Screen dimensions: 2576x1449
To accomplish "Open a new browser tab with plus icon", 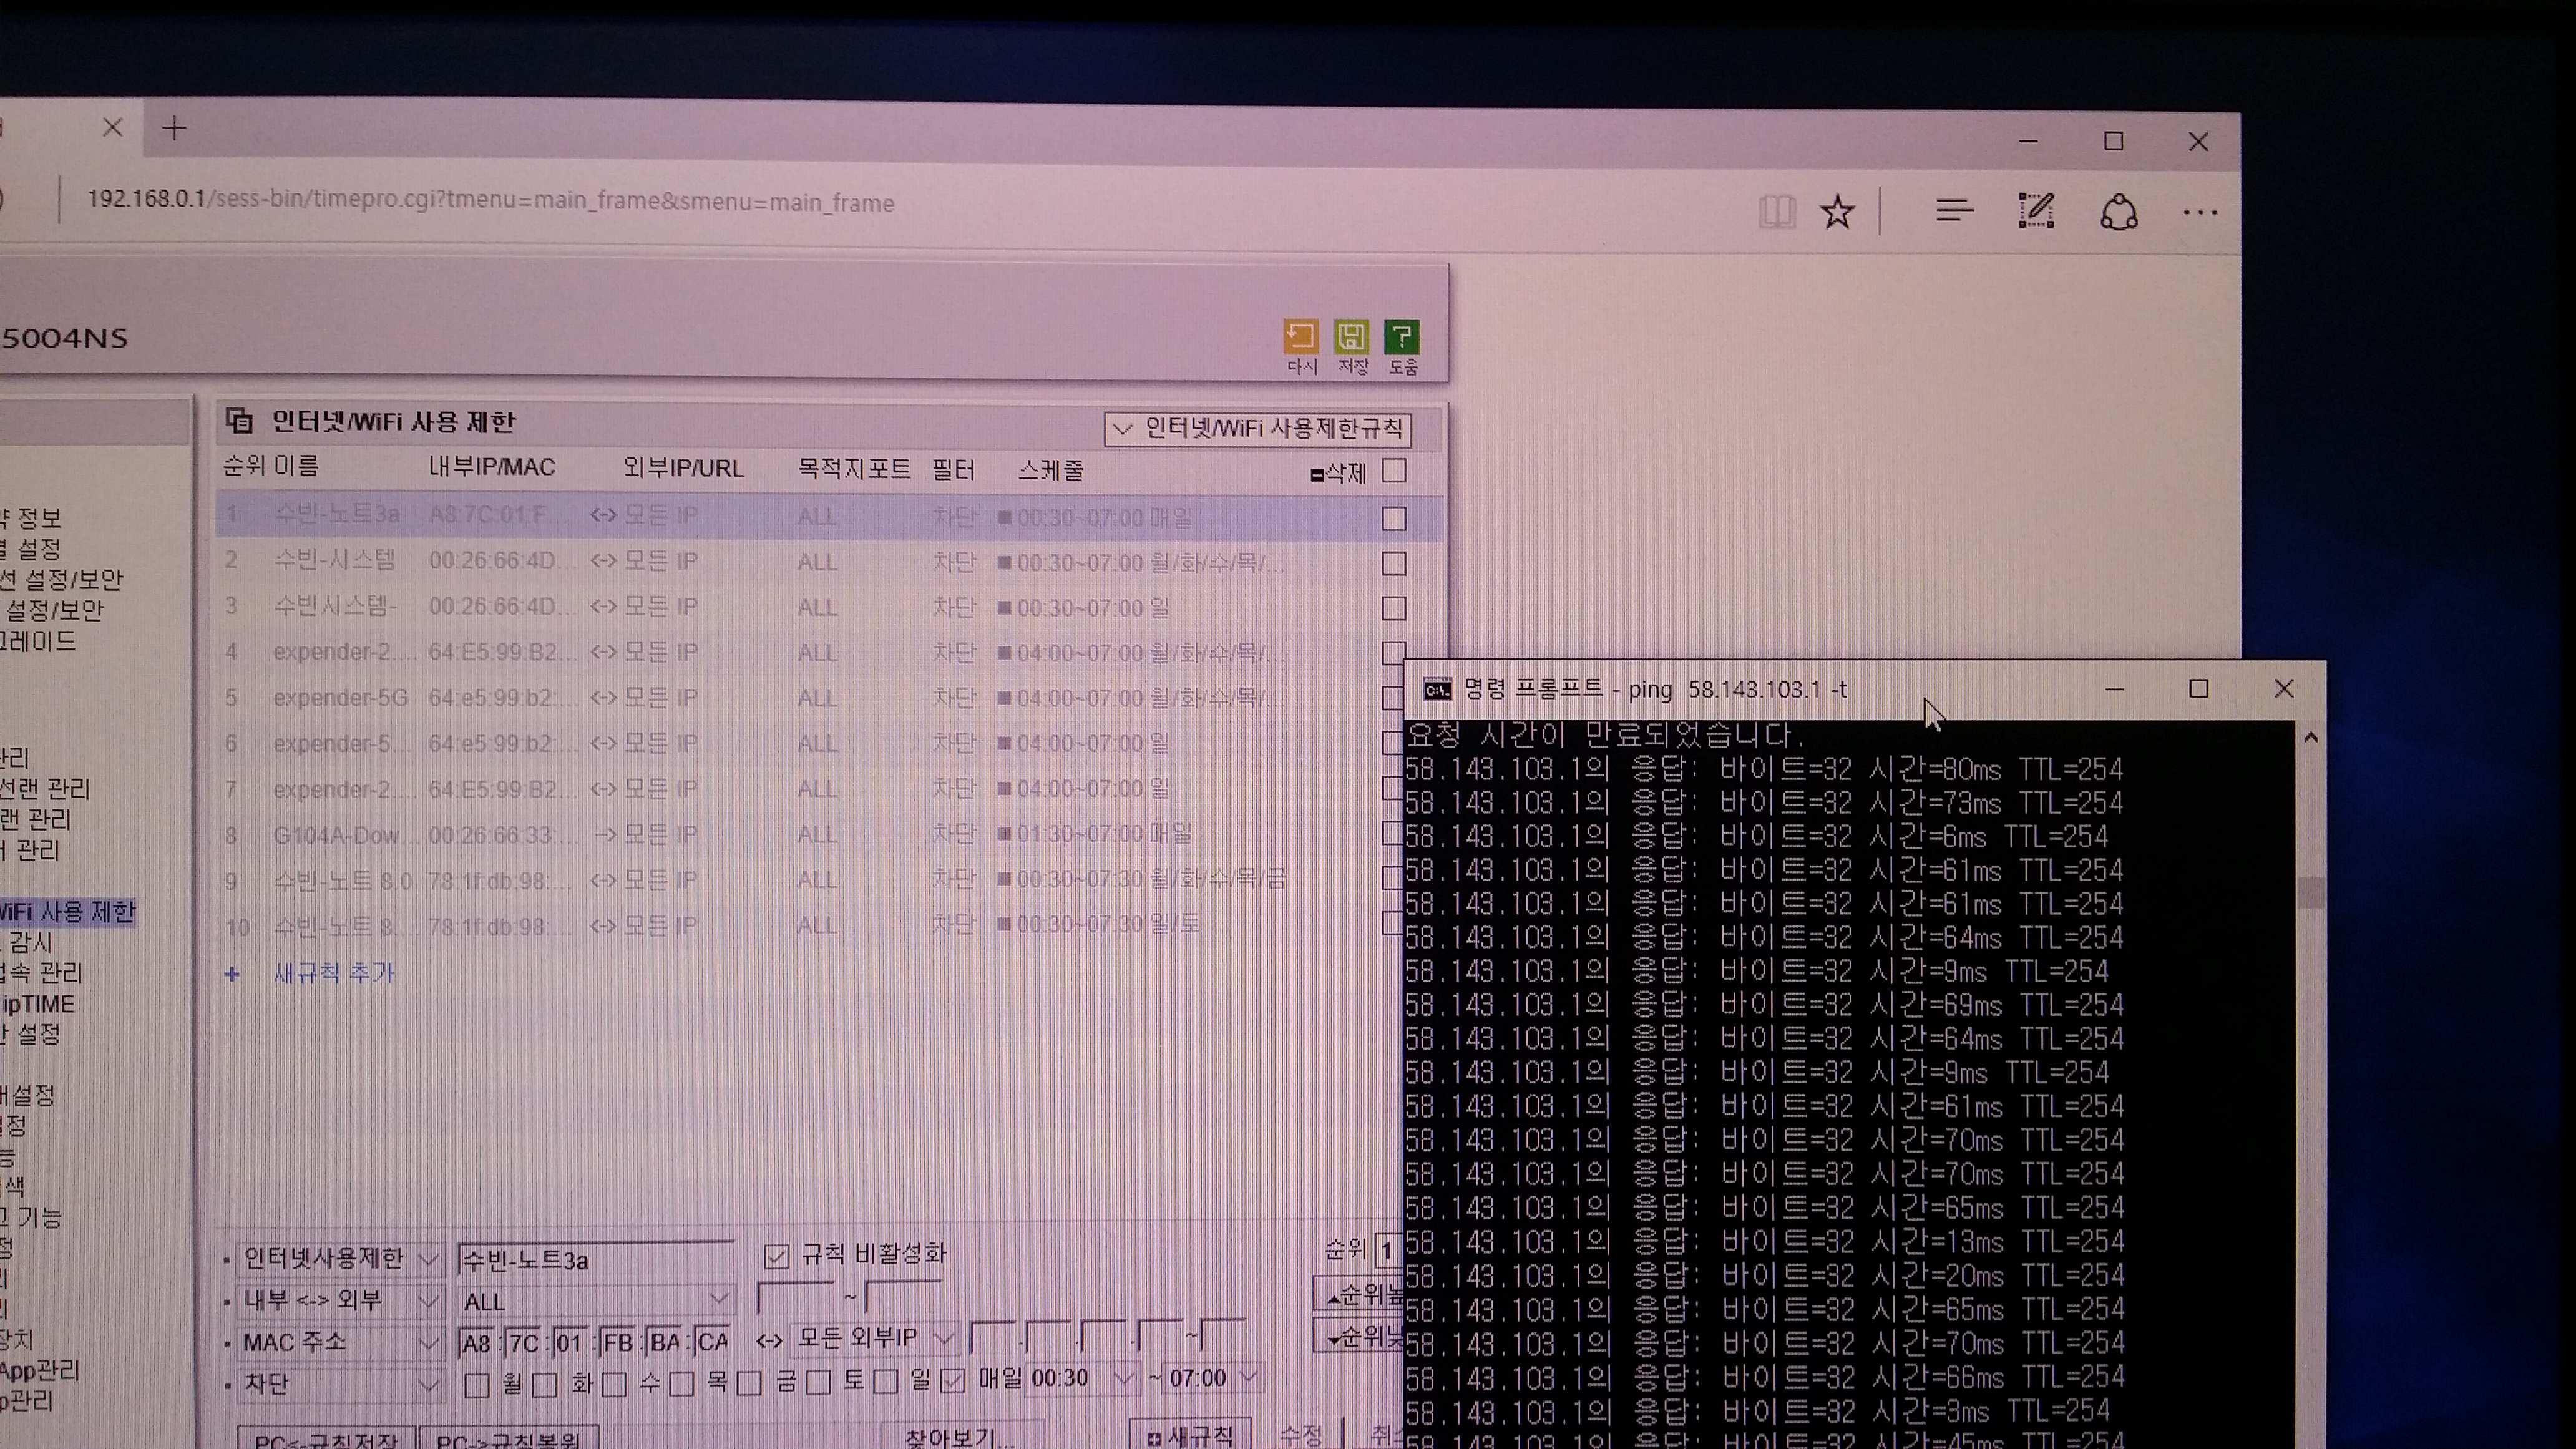I will coord(174,128).
